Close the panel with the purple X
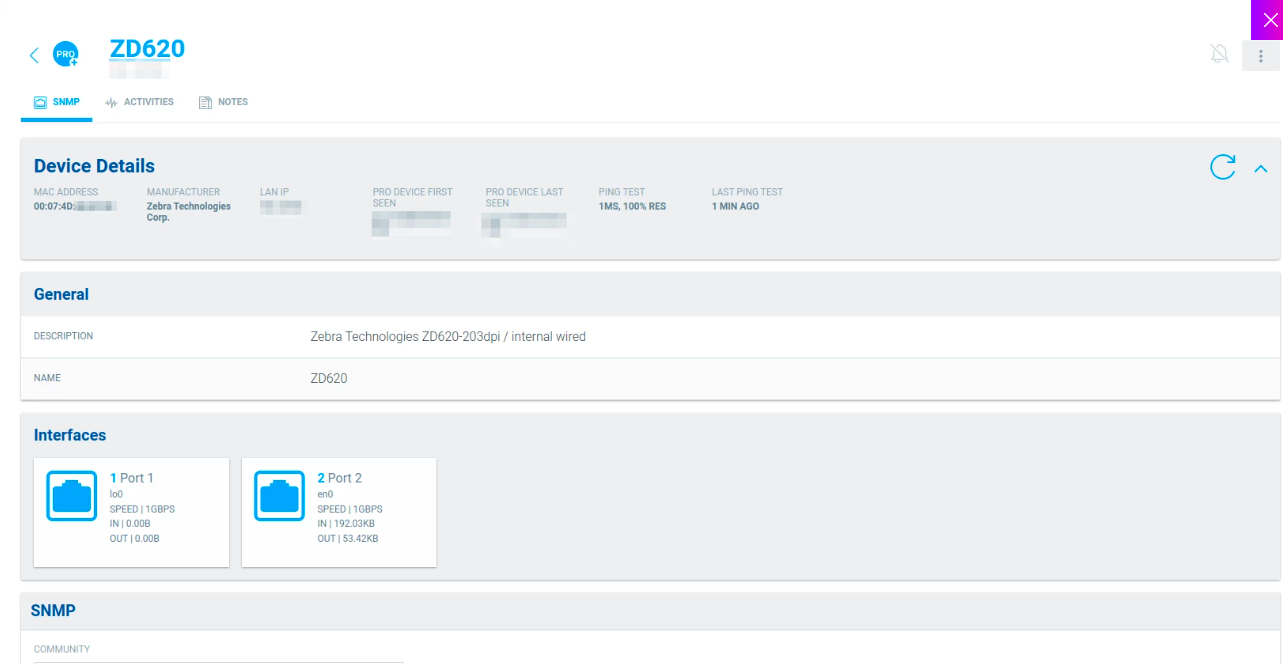The width and height of the screenshot is (1283, 664). pos(1269,20)
